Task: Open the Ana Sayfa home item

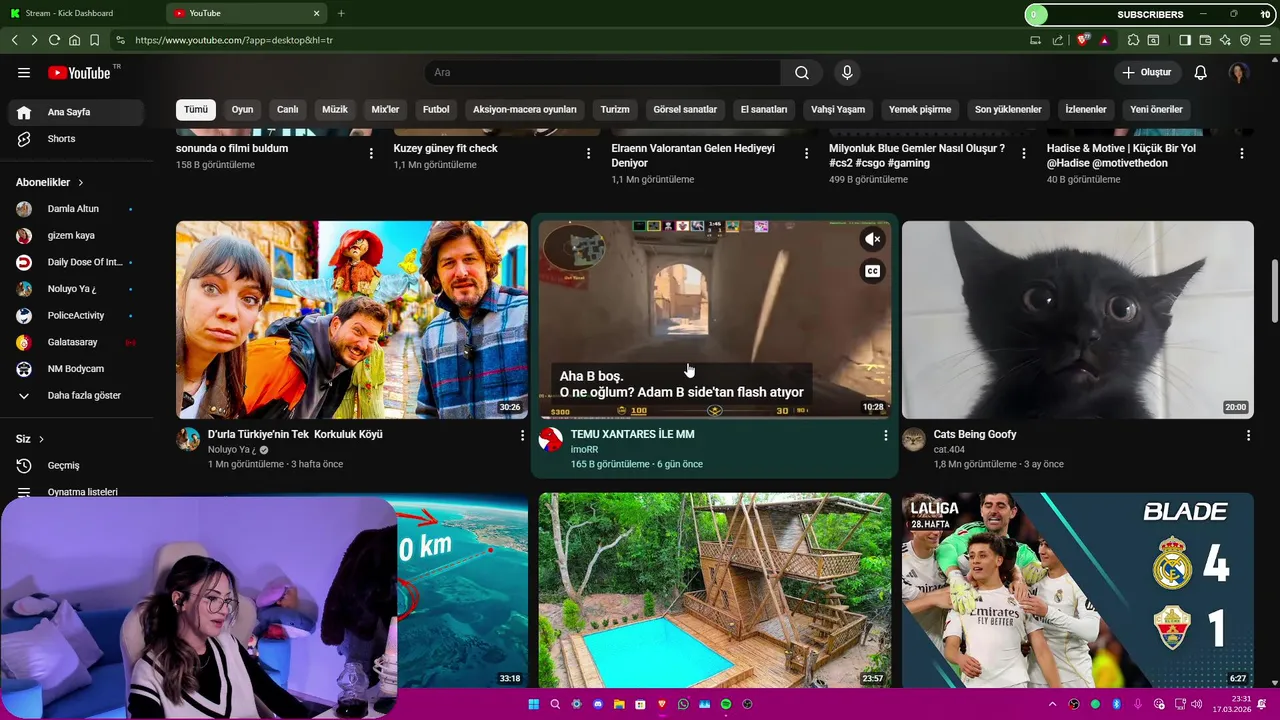Action: coord(78,112)
